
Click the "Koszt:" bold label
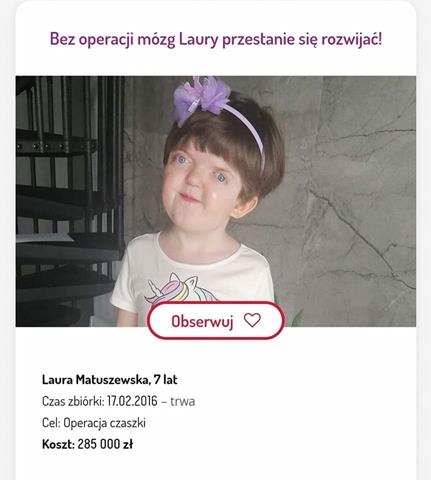click(58, 444)
